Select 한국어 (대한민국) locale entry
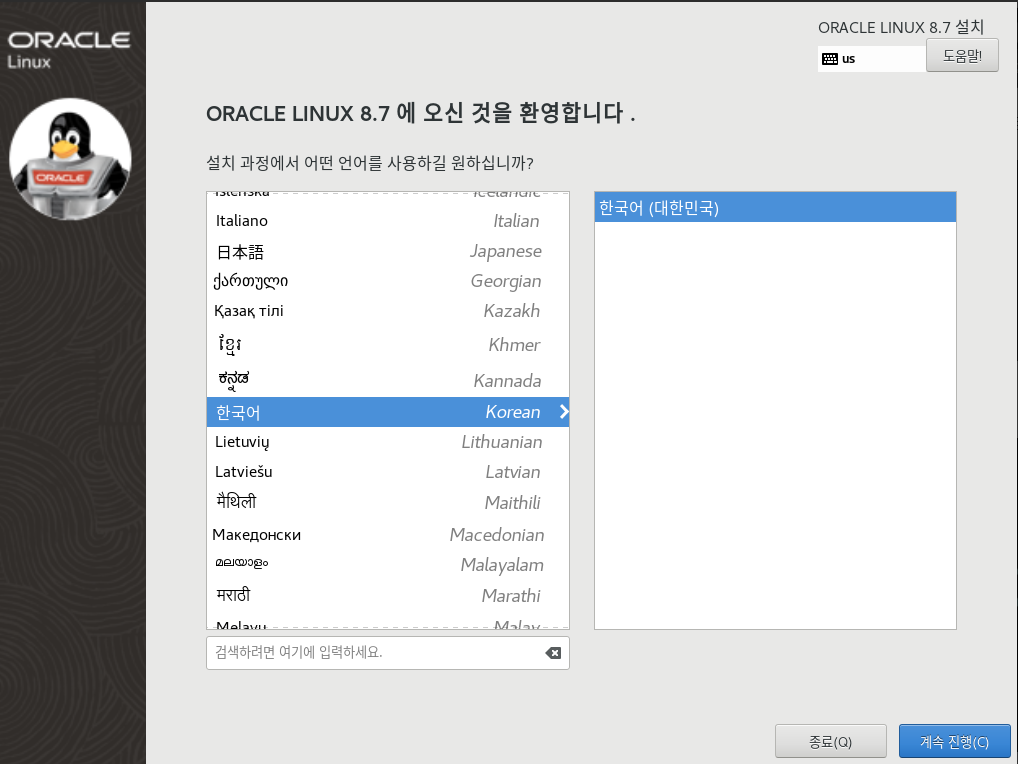 [x=775, y=208]
